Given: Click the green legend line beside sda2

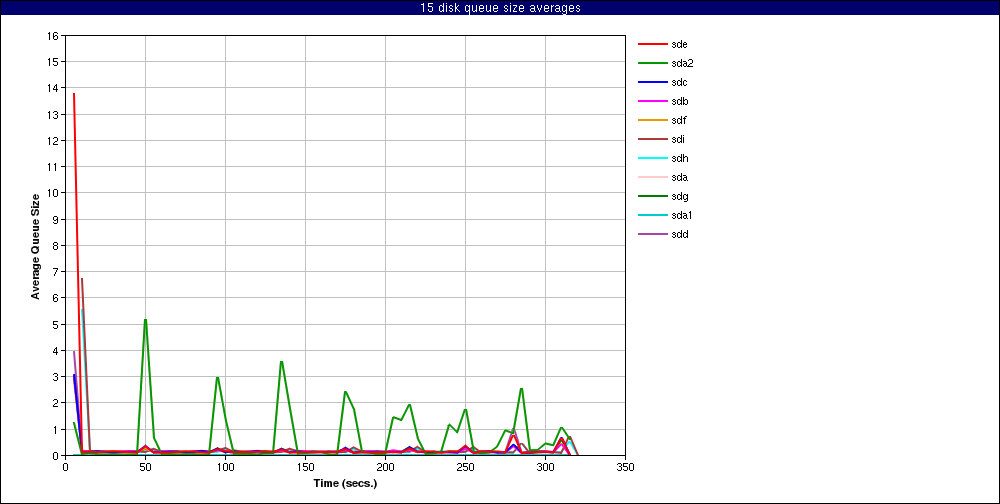Looking at the screenshot, I should click(x=652, y=63).
